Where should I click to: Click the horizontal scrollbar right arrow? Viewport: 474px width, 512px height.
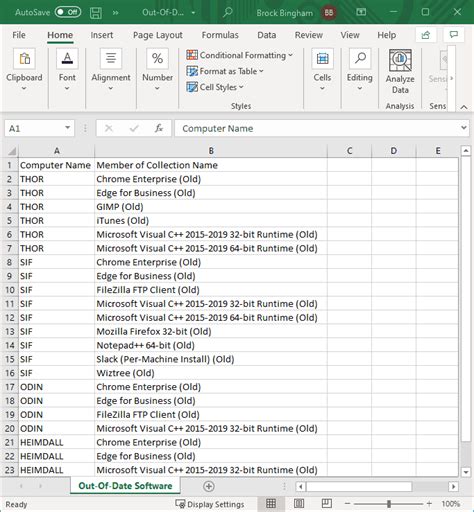click(453, 486)
